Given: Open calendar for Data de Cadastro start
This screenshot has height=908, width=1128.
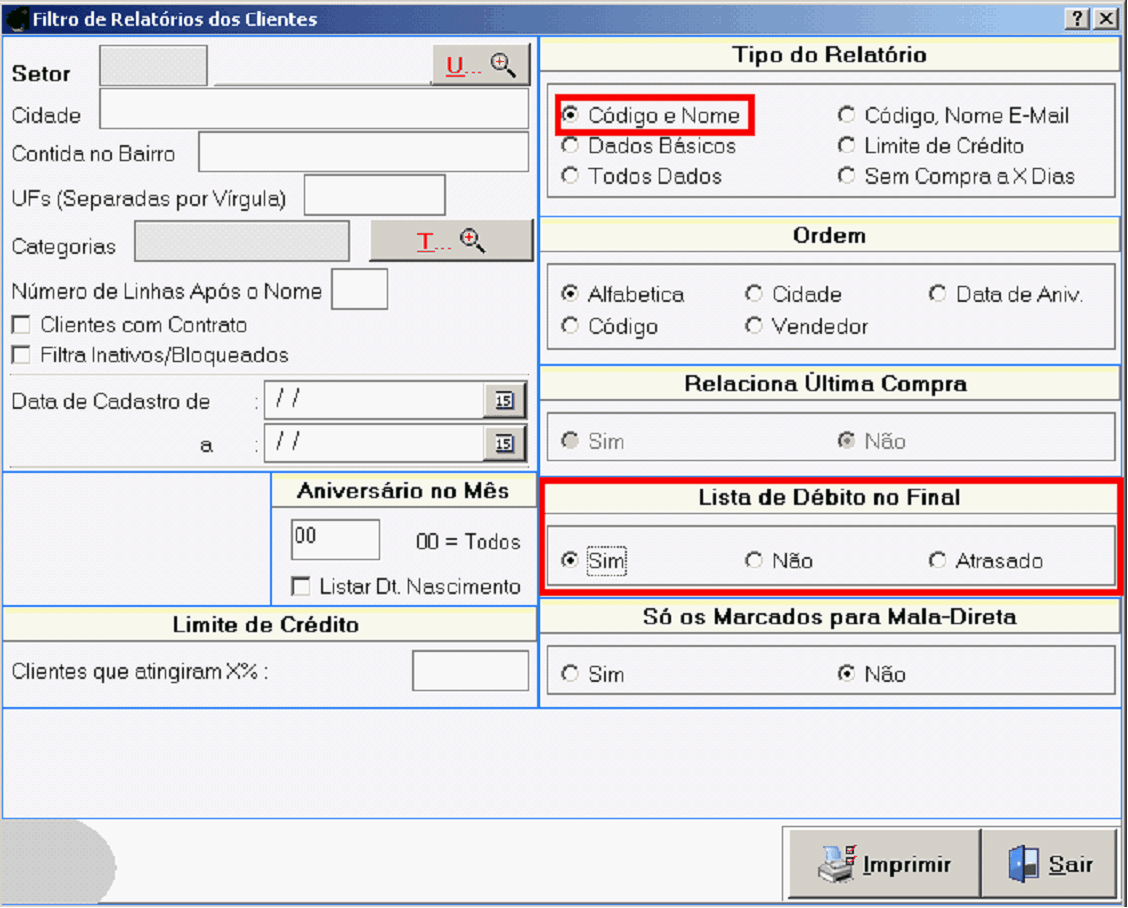Looking at the screenshot, I should pos(504,400).
